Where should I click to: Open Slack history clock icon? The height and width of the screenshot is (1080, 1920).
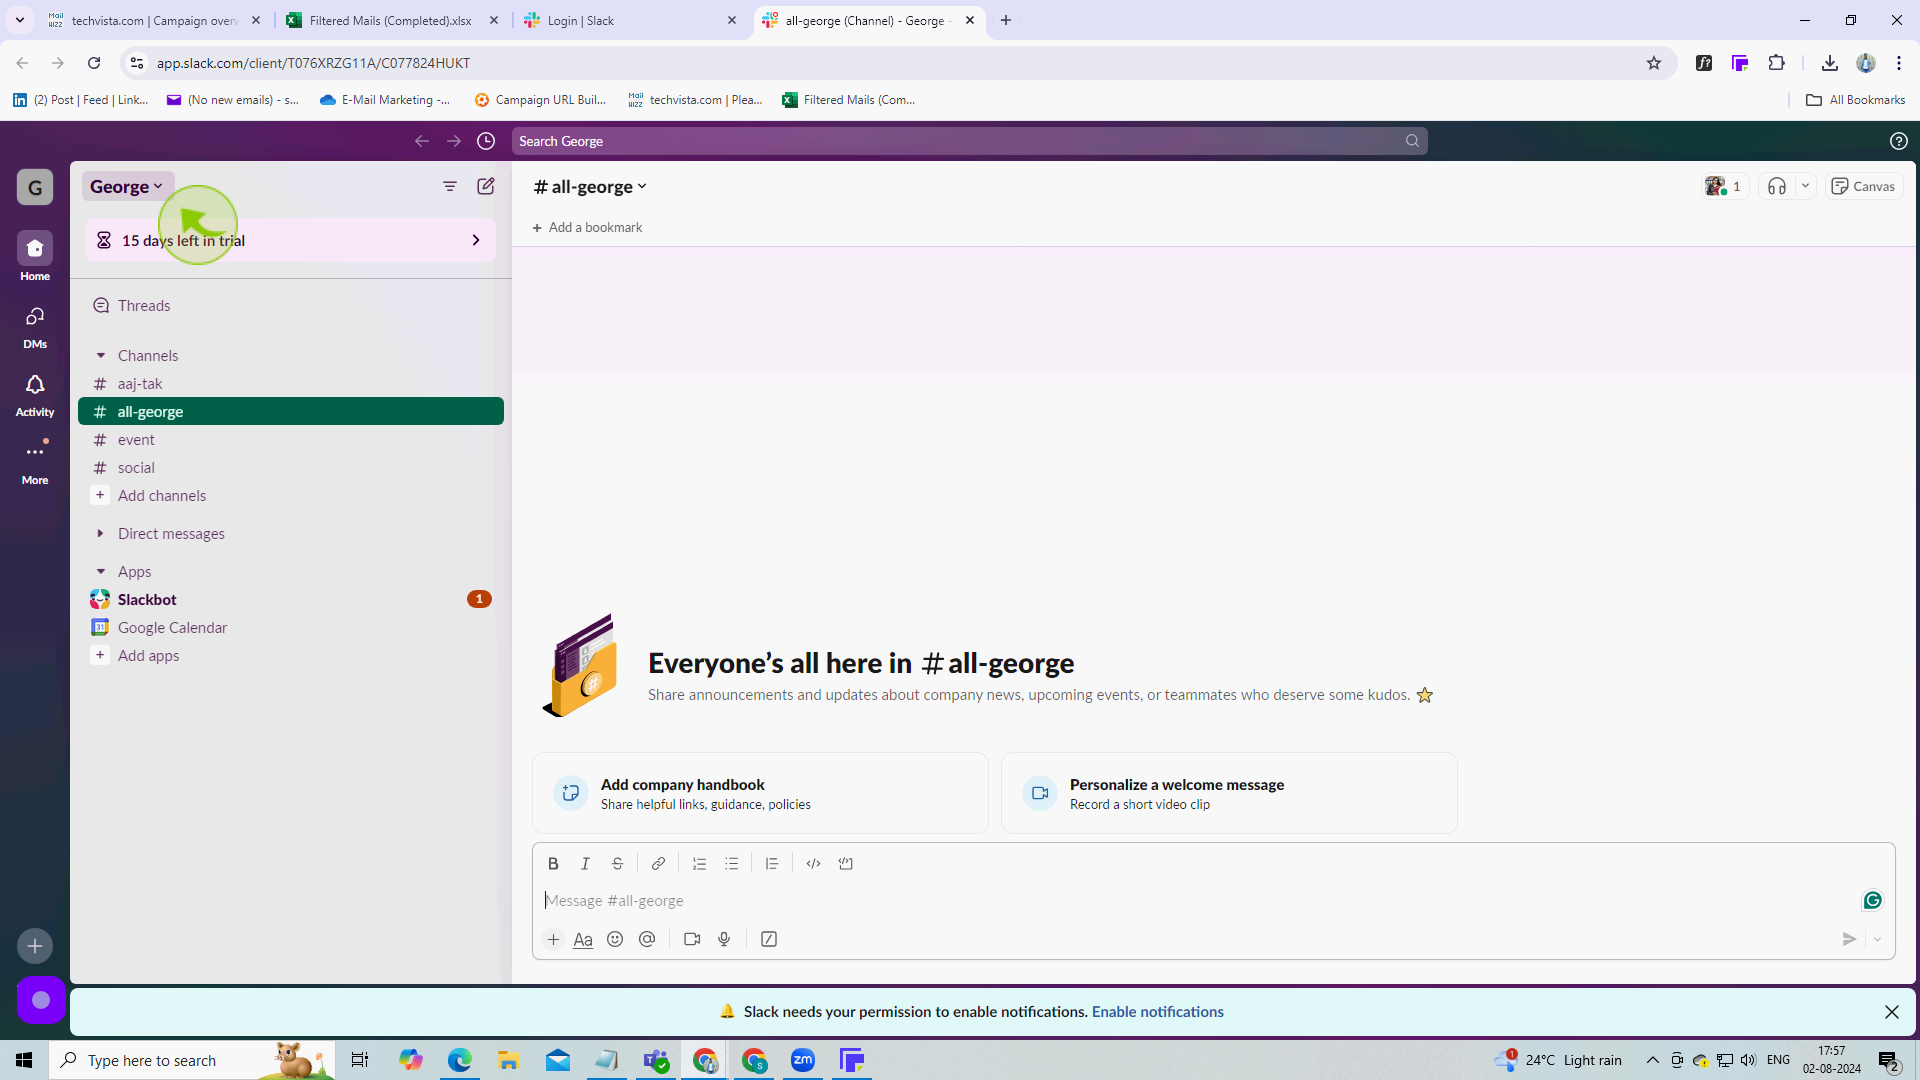coord(486,141)
